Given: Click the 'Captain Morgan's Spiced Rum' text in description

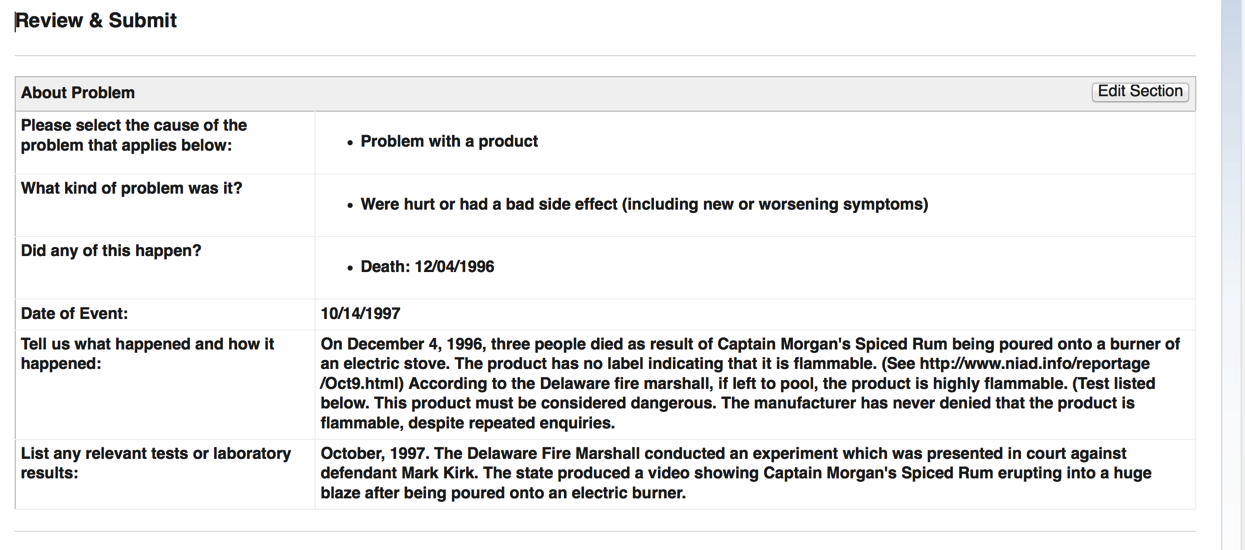Looking at the screenshot, I should [x=817, y=344].
